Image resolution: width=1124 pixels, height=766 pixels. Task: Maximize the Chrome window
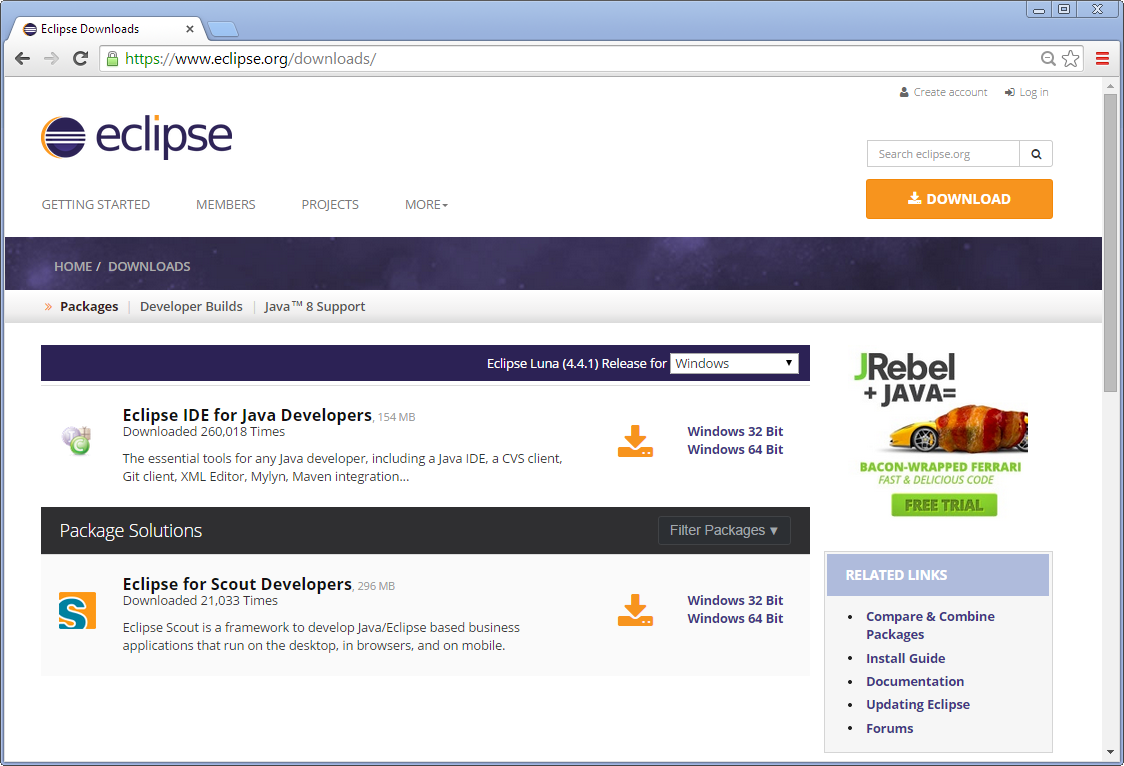pyautogui.click(x=1064, y=9)
